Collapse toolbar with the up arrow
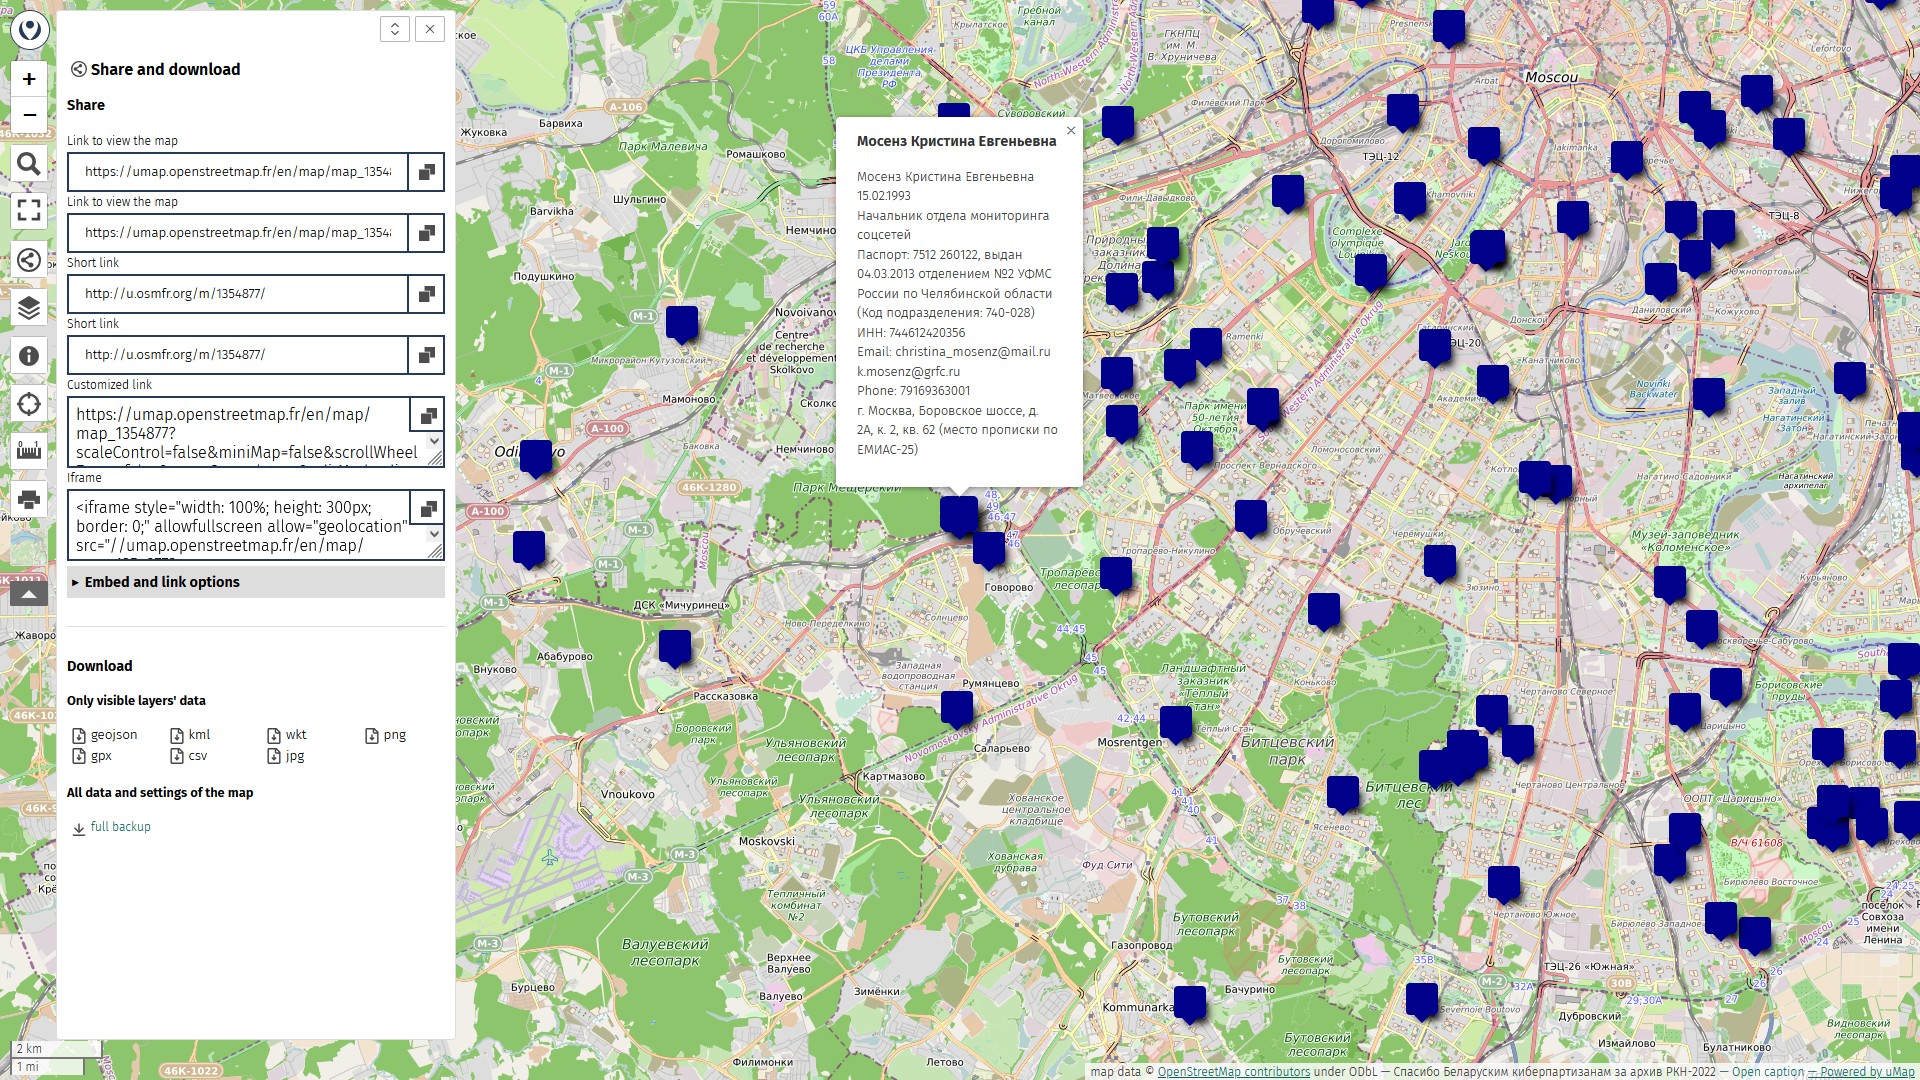This screenshot has width=1920, height=1080. tap(29, 595)
